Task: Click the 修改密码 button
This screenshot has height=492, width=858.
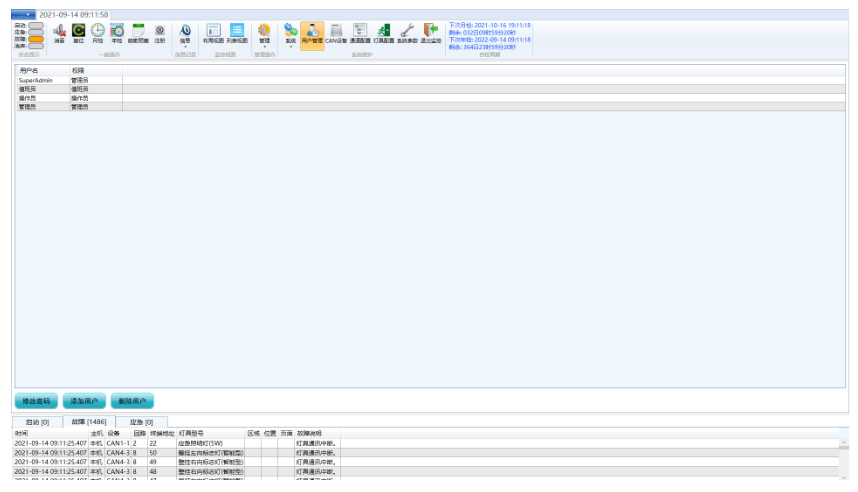Action: (x=36, y=401)
